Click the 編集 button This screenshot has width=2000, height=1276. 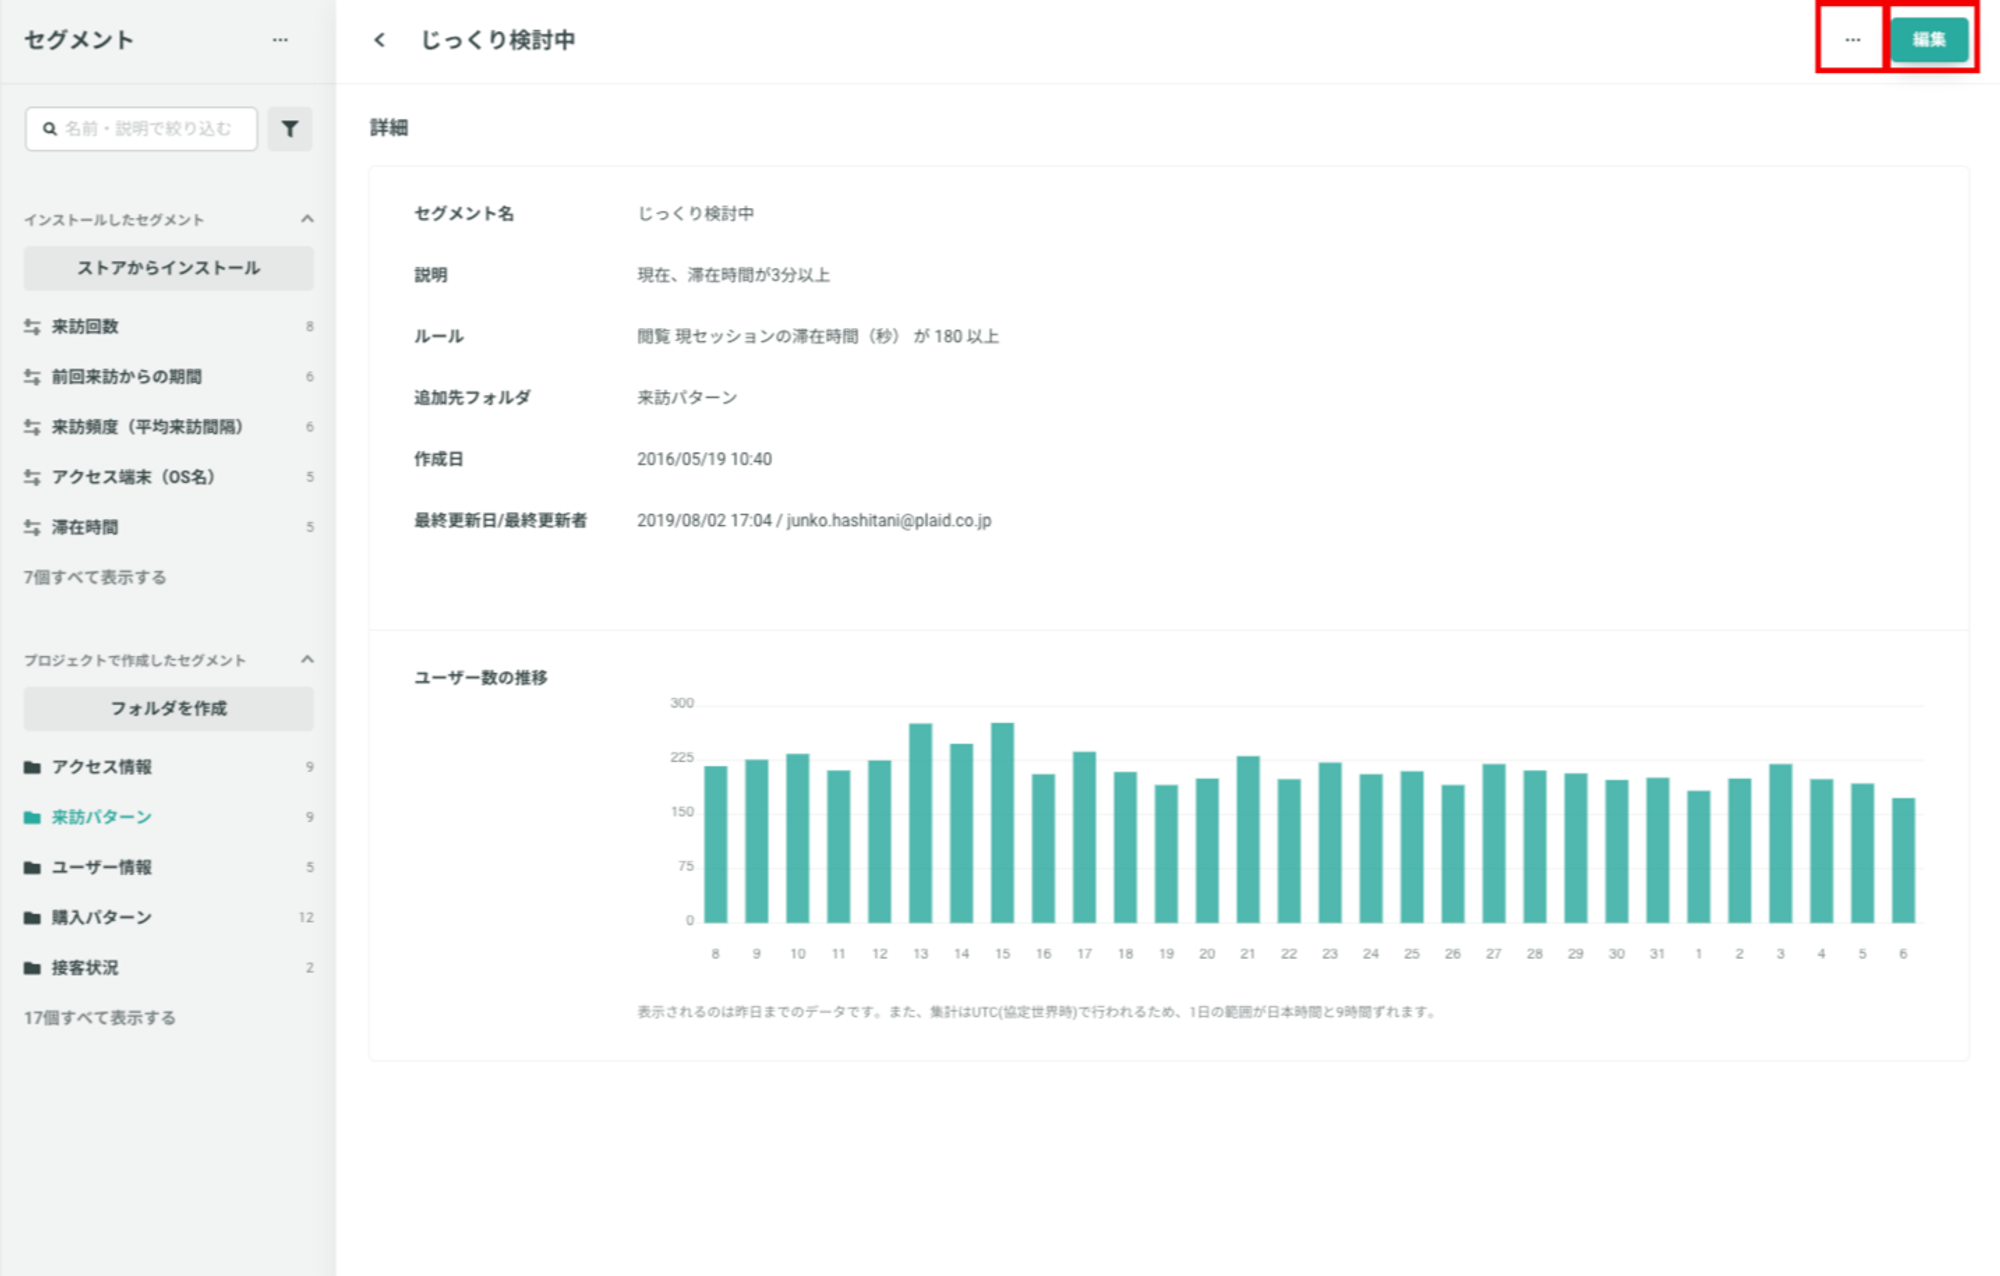point(1929,40)
